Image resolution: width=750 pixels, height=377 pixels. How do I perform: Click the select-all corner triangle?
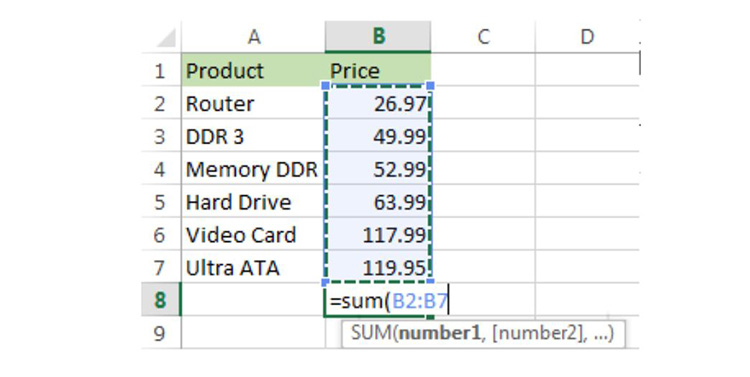(165, 37)
